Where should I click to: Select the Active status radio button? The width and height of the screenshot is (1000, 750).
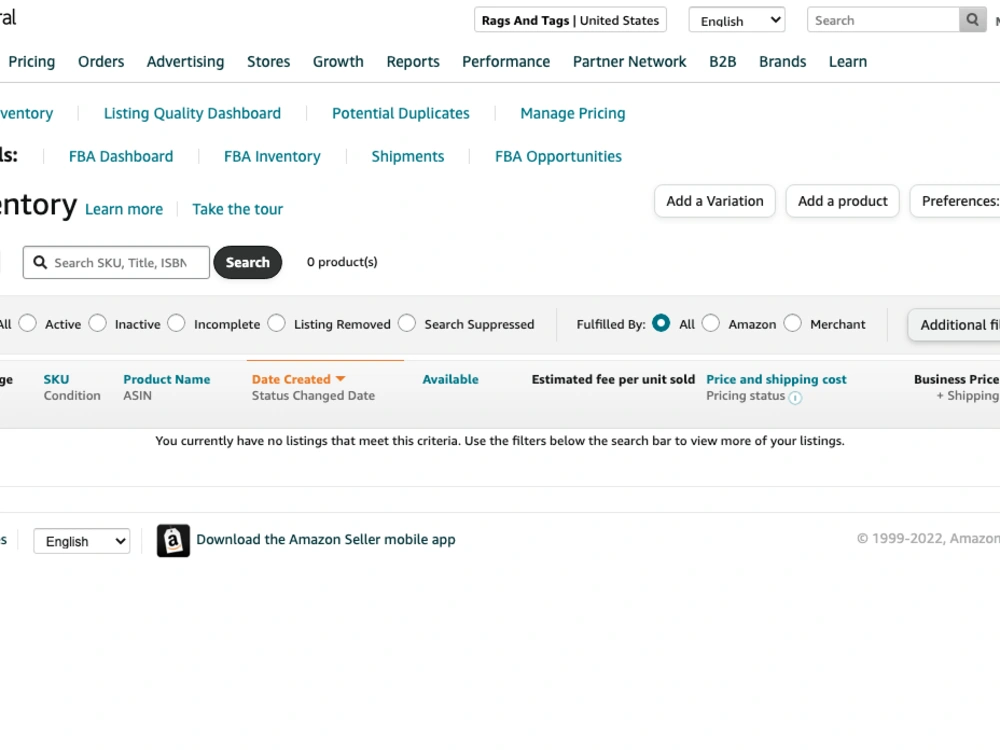click(x=28, y=323)
